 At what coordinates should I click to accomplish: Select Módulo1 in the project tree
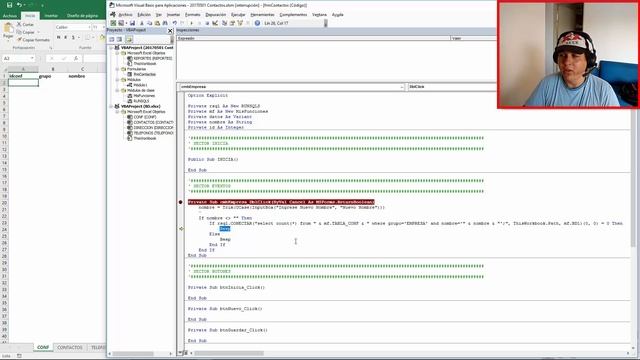140,85
